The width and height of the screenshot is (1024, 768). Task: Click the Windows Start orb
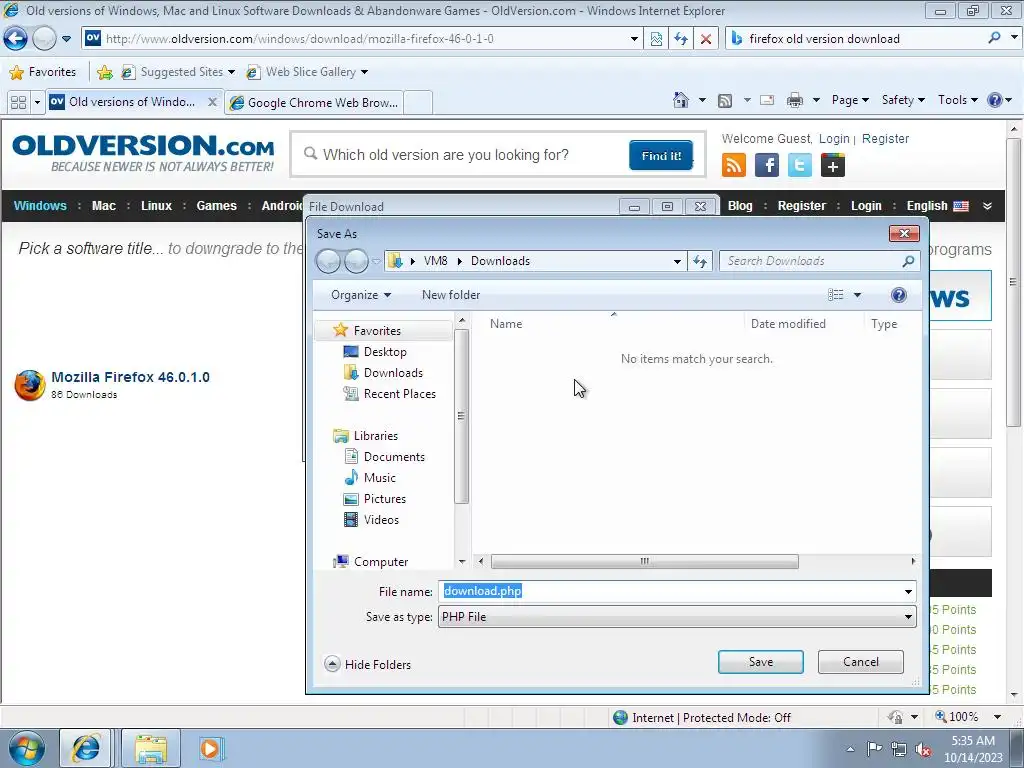click(x=27, y=748)
